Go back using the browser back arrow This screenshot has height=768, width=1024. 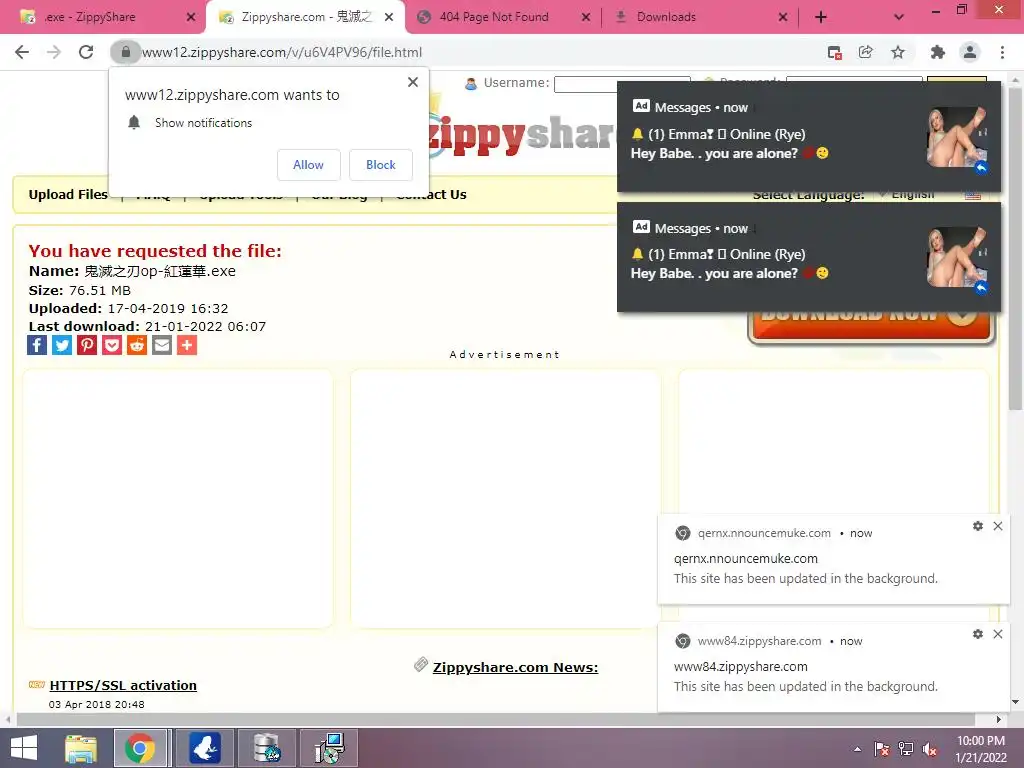point(22,52)
